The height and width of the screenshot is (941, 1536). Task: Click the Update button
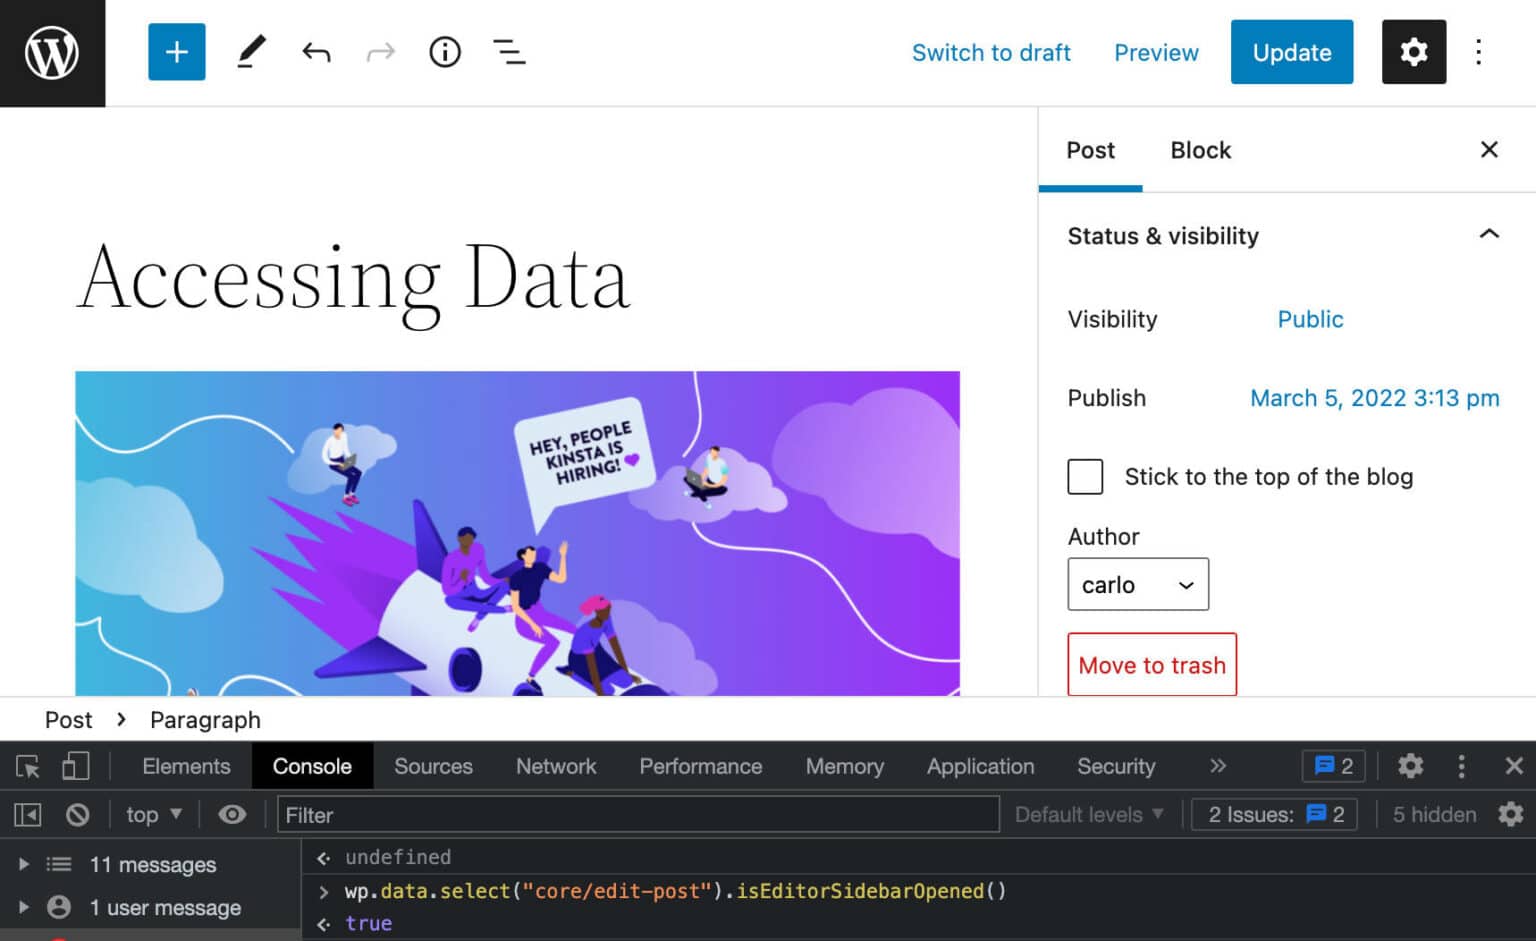1291,52
